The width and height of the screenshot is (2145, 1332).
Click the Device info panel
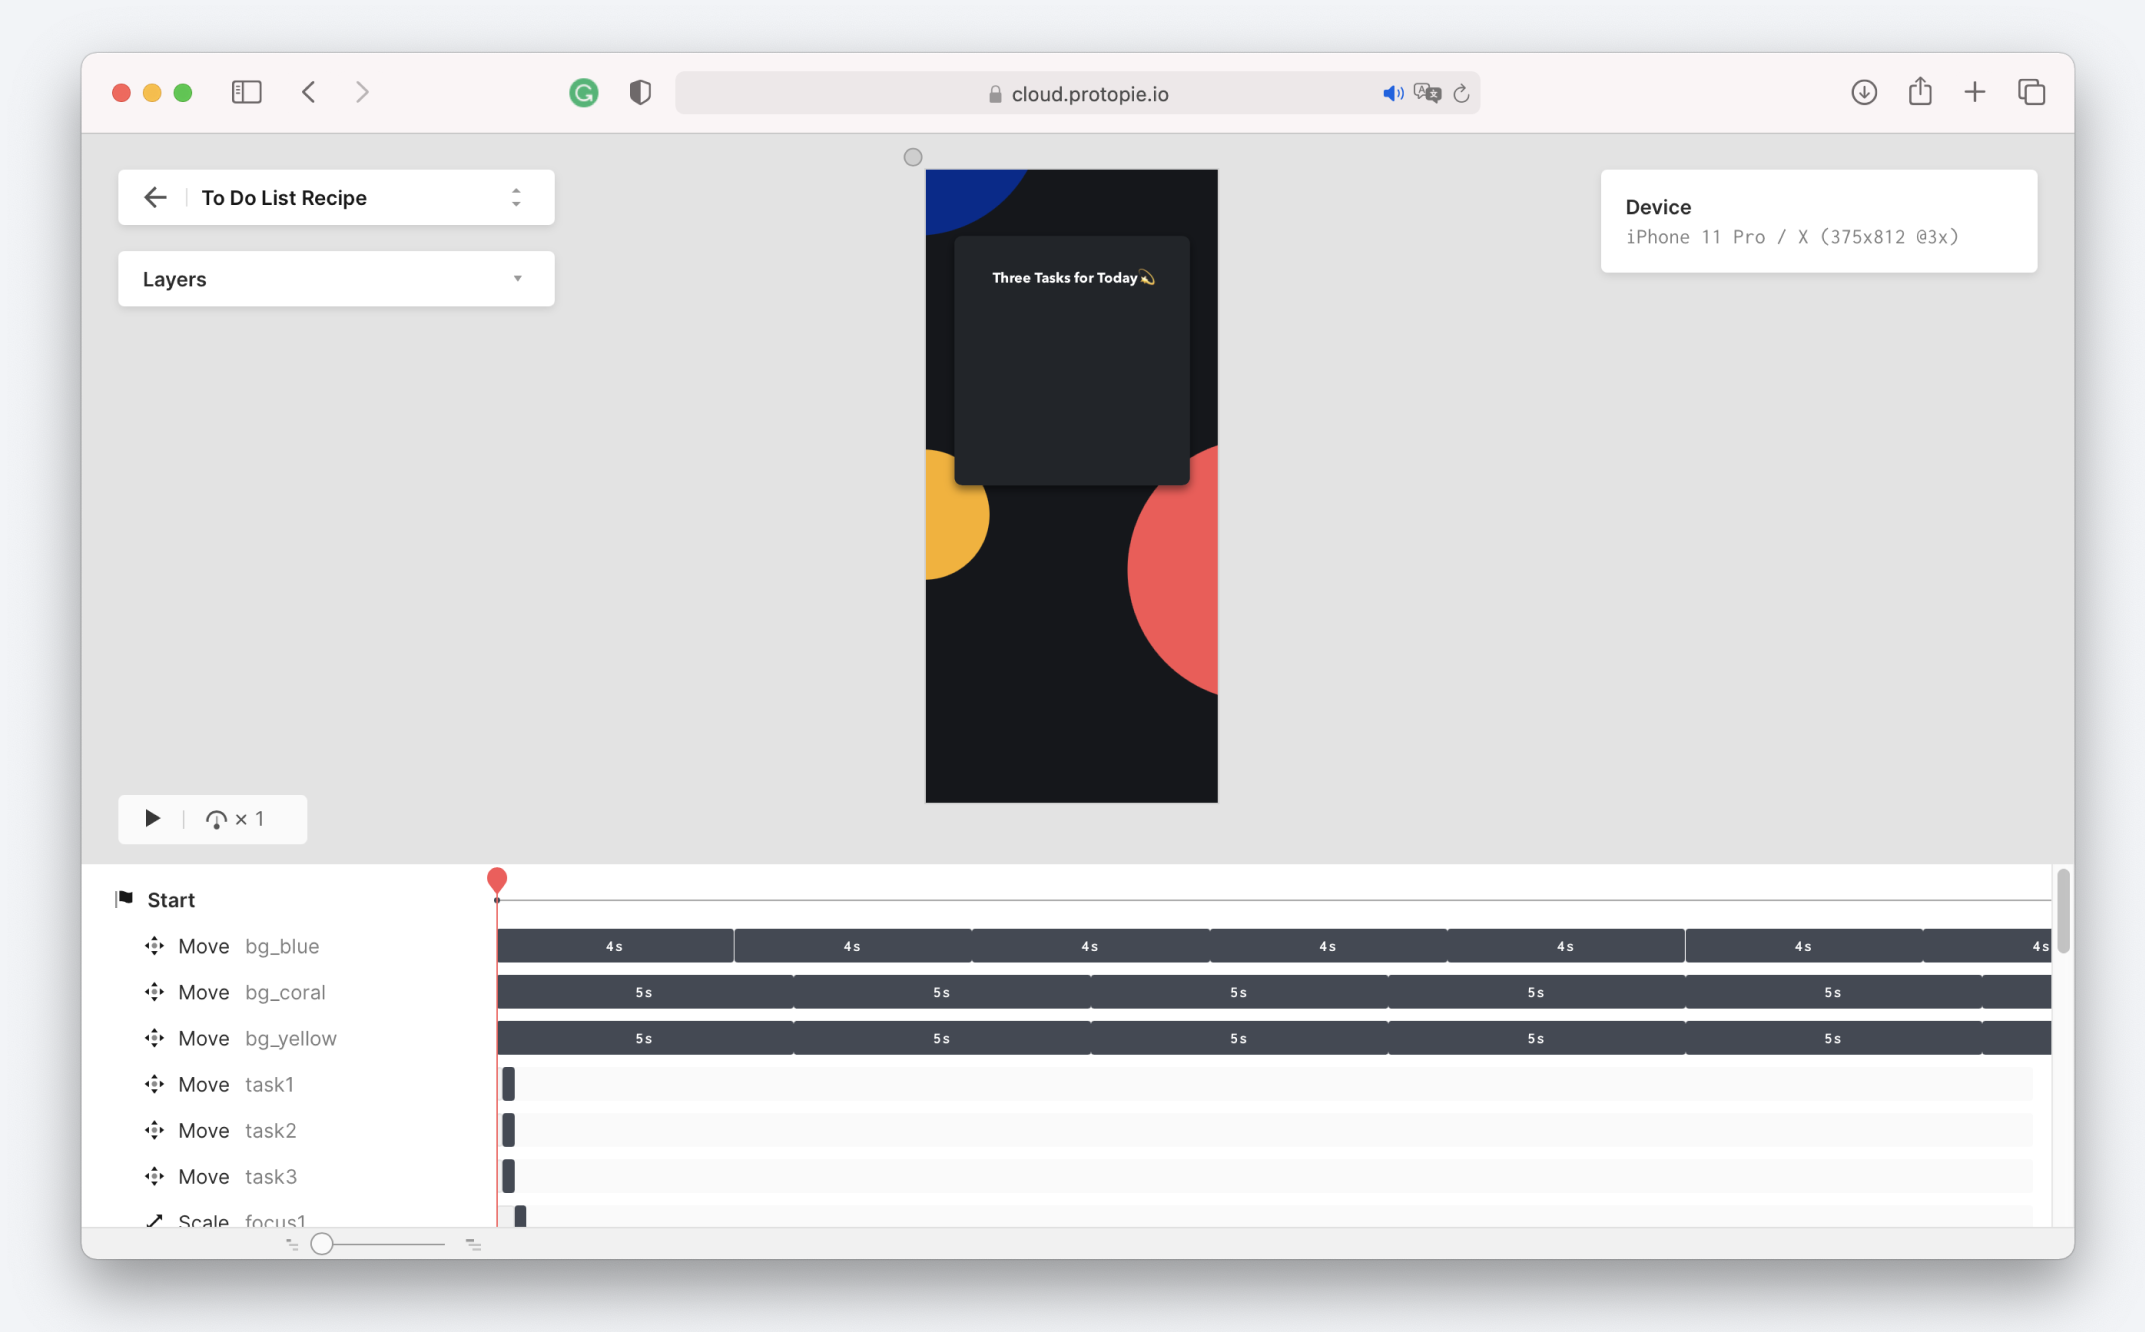coord(1818,221)
